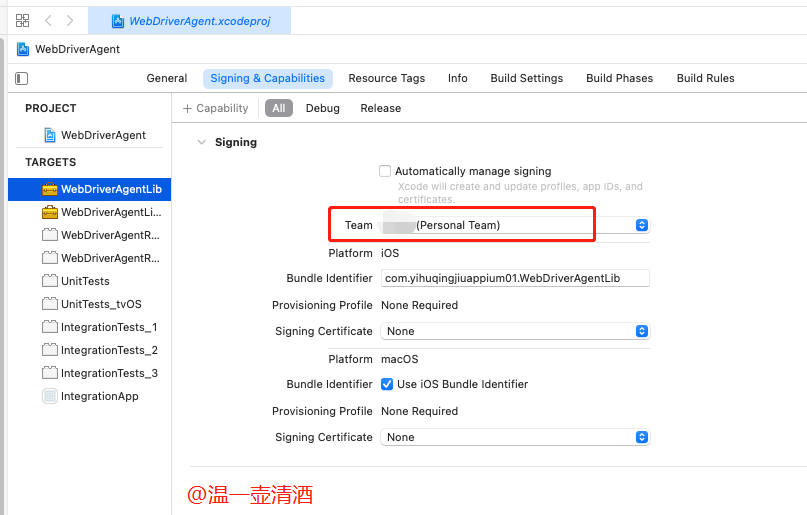
Task: Open macOS Signing Certificate dropdown
Action: click(515, 437)
